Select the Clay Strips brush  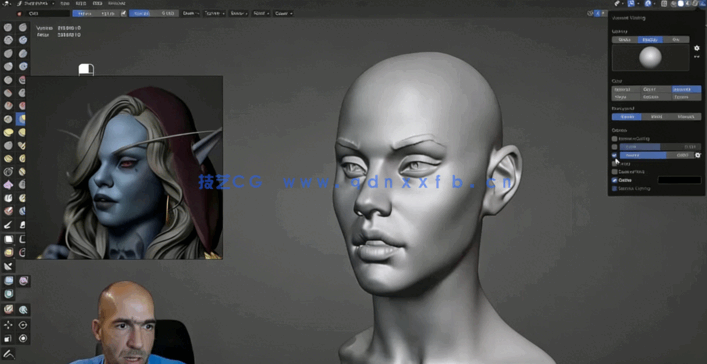point(23,40)
